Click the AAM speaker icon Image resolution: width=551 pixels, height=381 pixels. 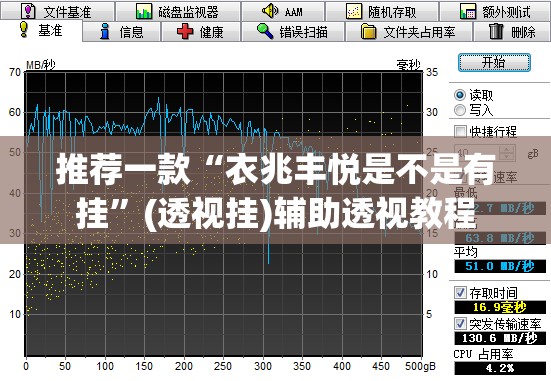click(x=270, y=11)
